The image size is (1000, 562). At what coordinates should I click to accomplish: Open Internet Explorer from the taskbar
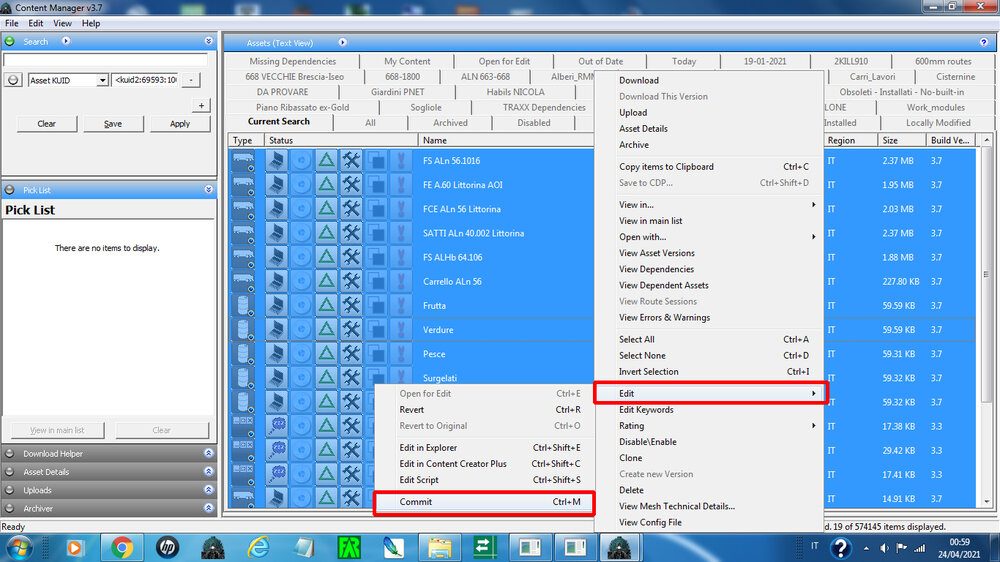point(258,547)
